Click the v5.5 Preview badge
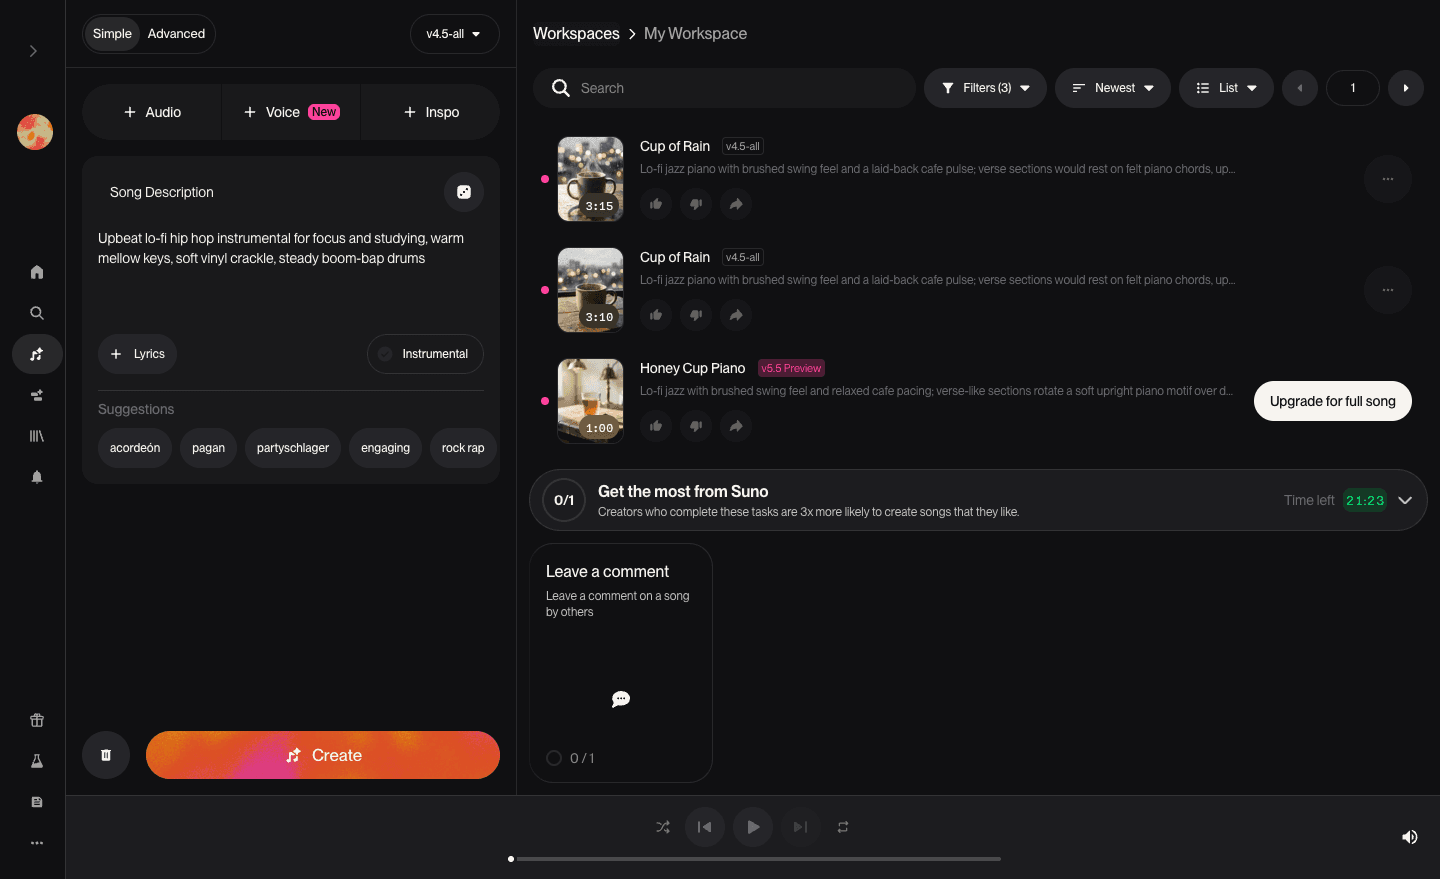Screen dimensions: 1440x879 click(x=791, y=368)
